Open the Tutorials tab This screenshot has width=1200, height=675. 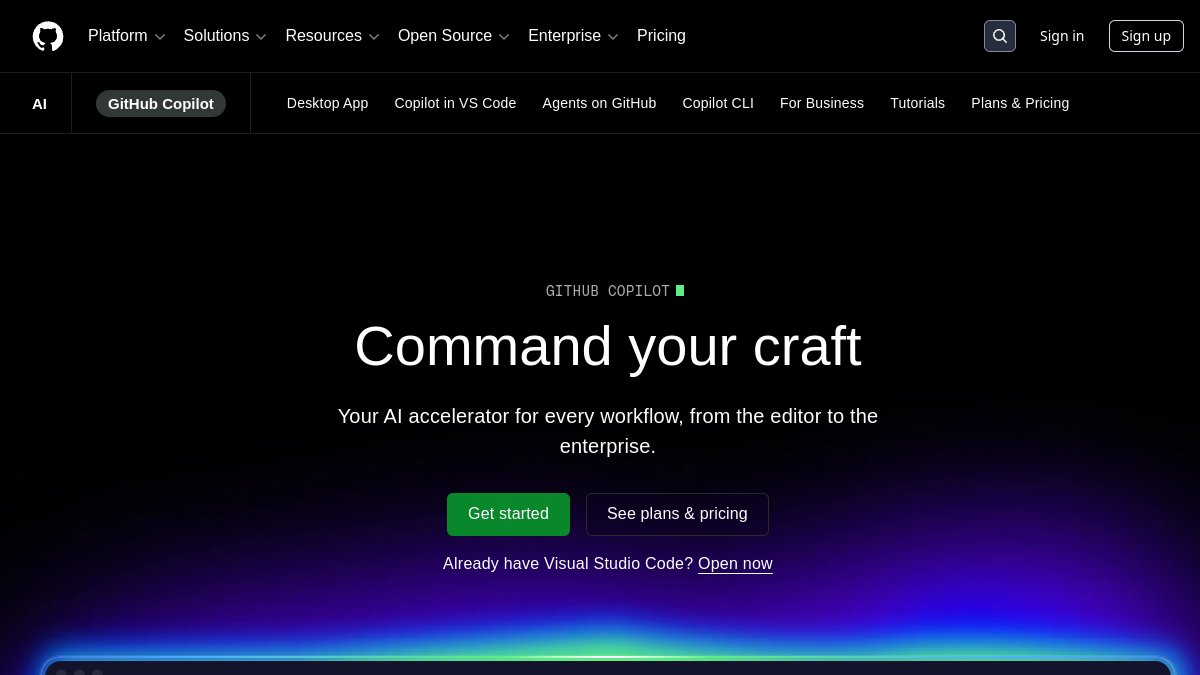917,103
